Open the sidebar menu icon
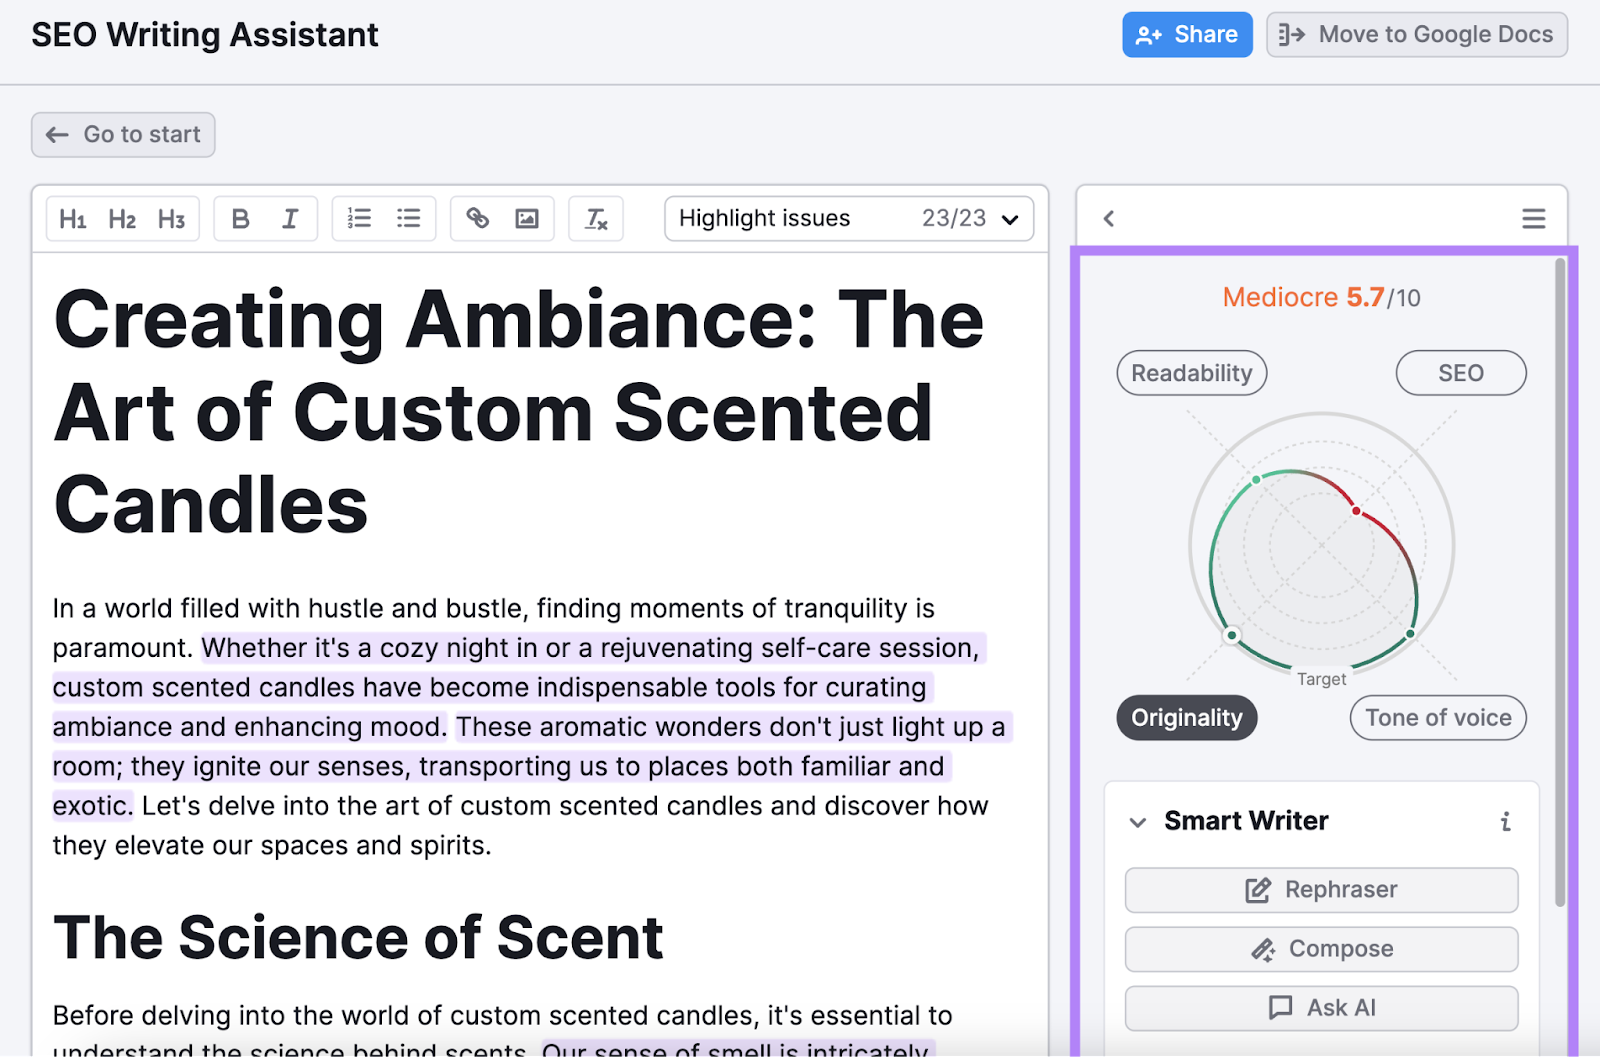 pyautogui.click(x=1533, y=218)
